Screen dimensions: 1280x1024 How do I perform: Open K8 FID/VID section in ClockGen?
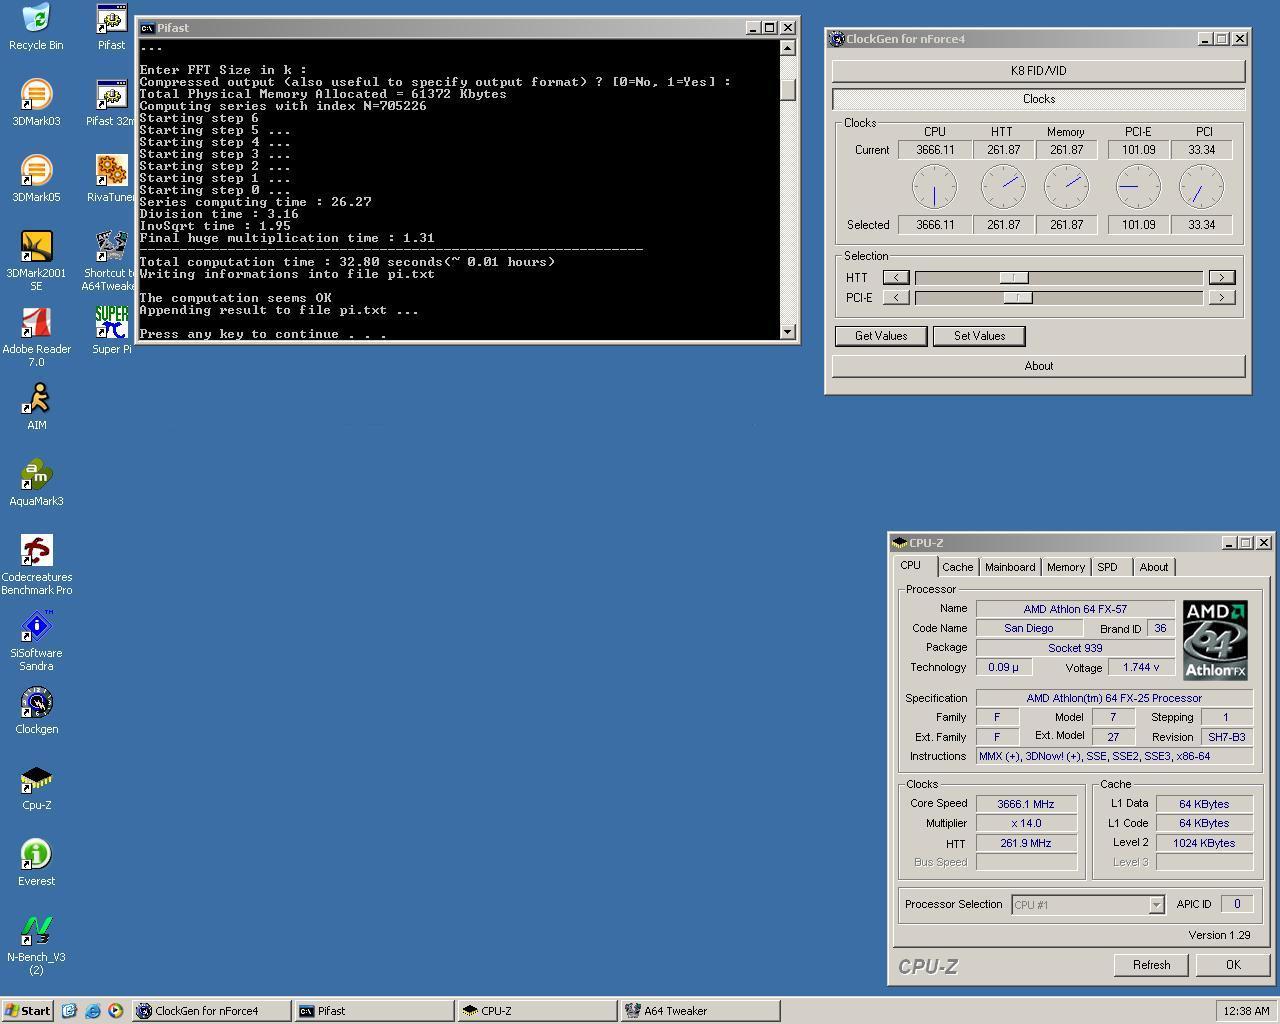click(x=1038, y=71)
